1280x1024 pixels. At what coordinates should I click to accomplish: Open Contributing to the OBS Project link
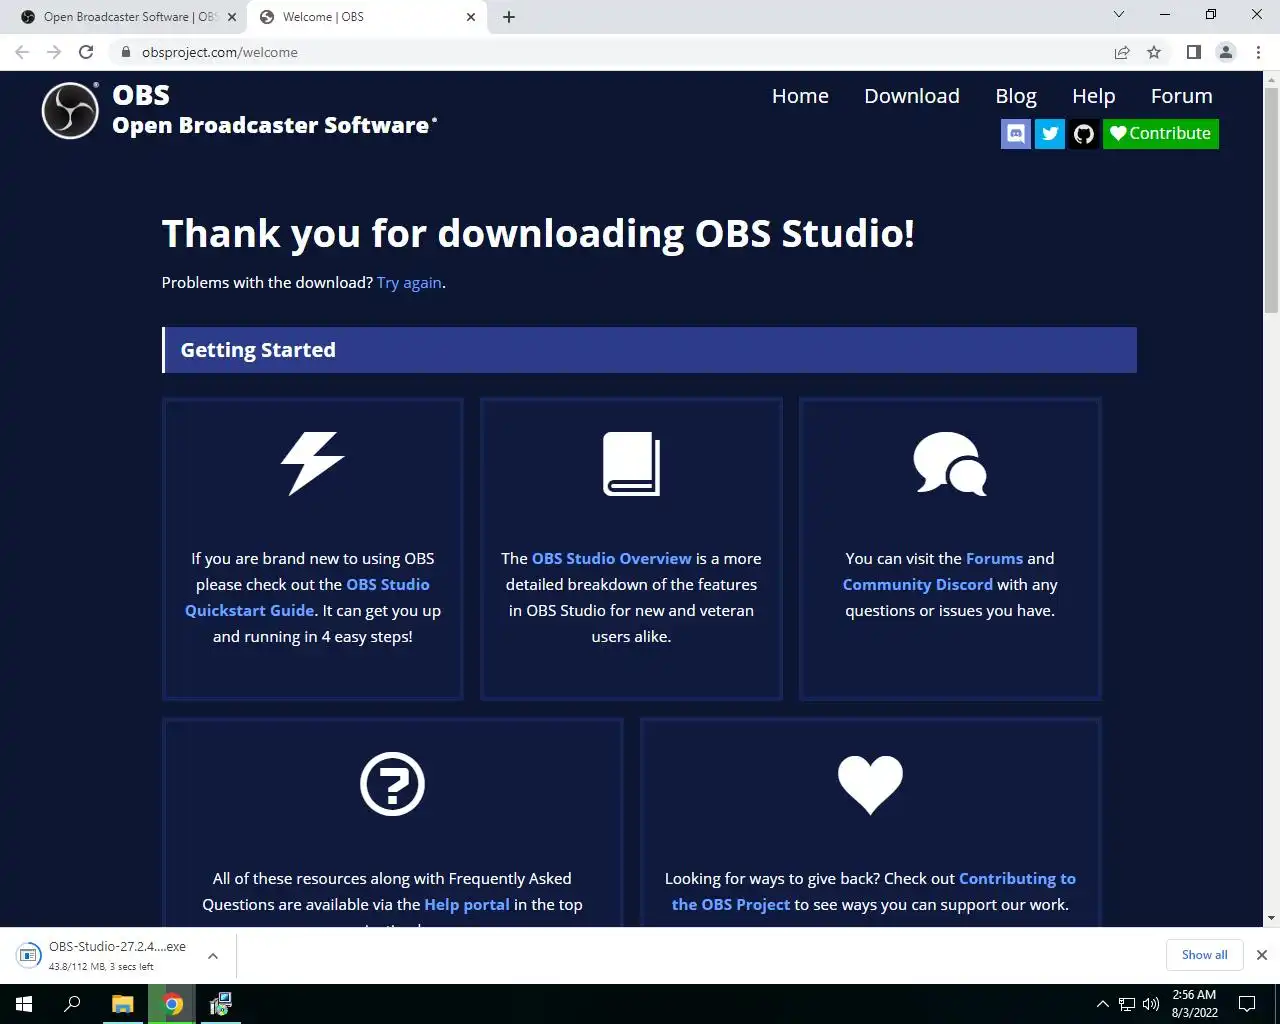pos(874,891)
